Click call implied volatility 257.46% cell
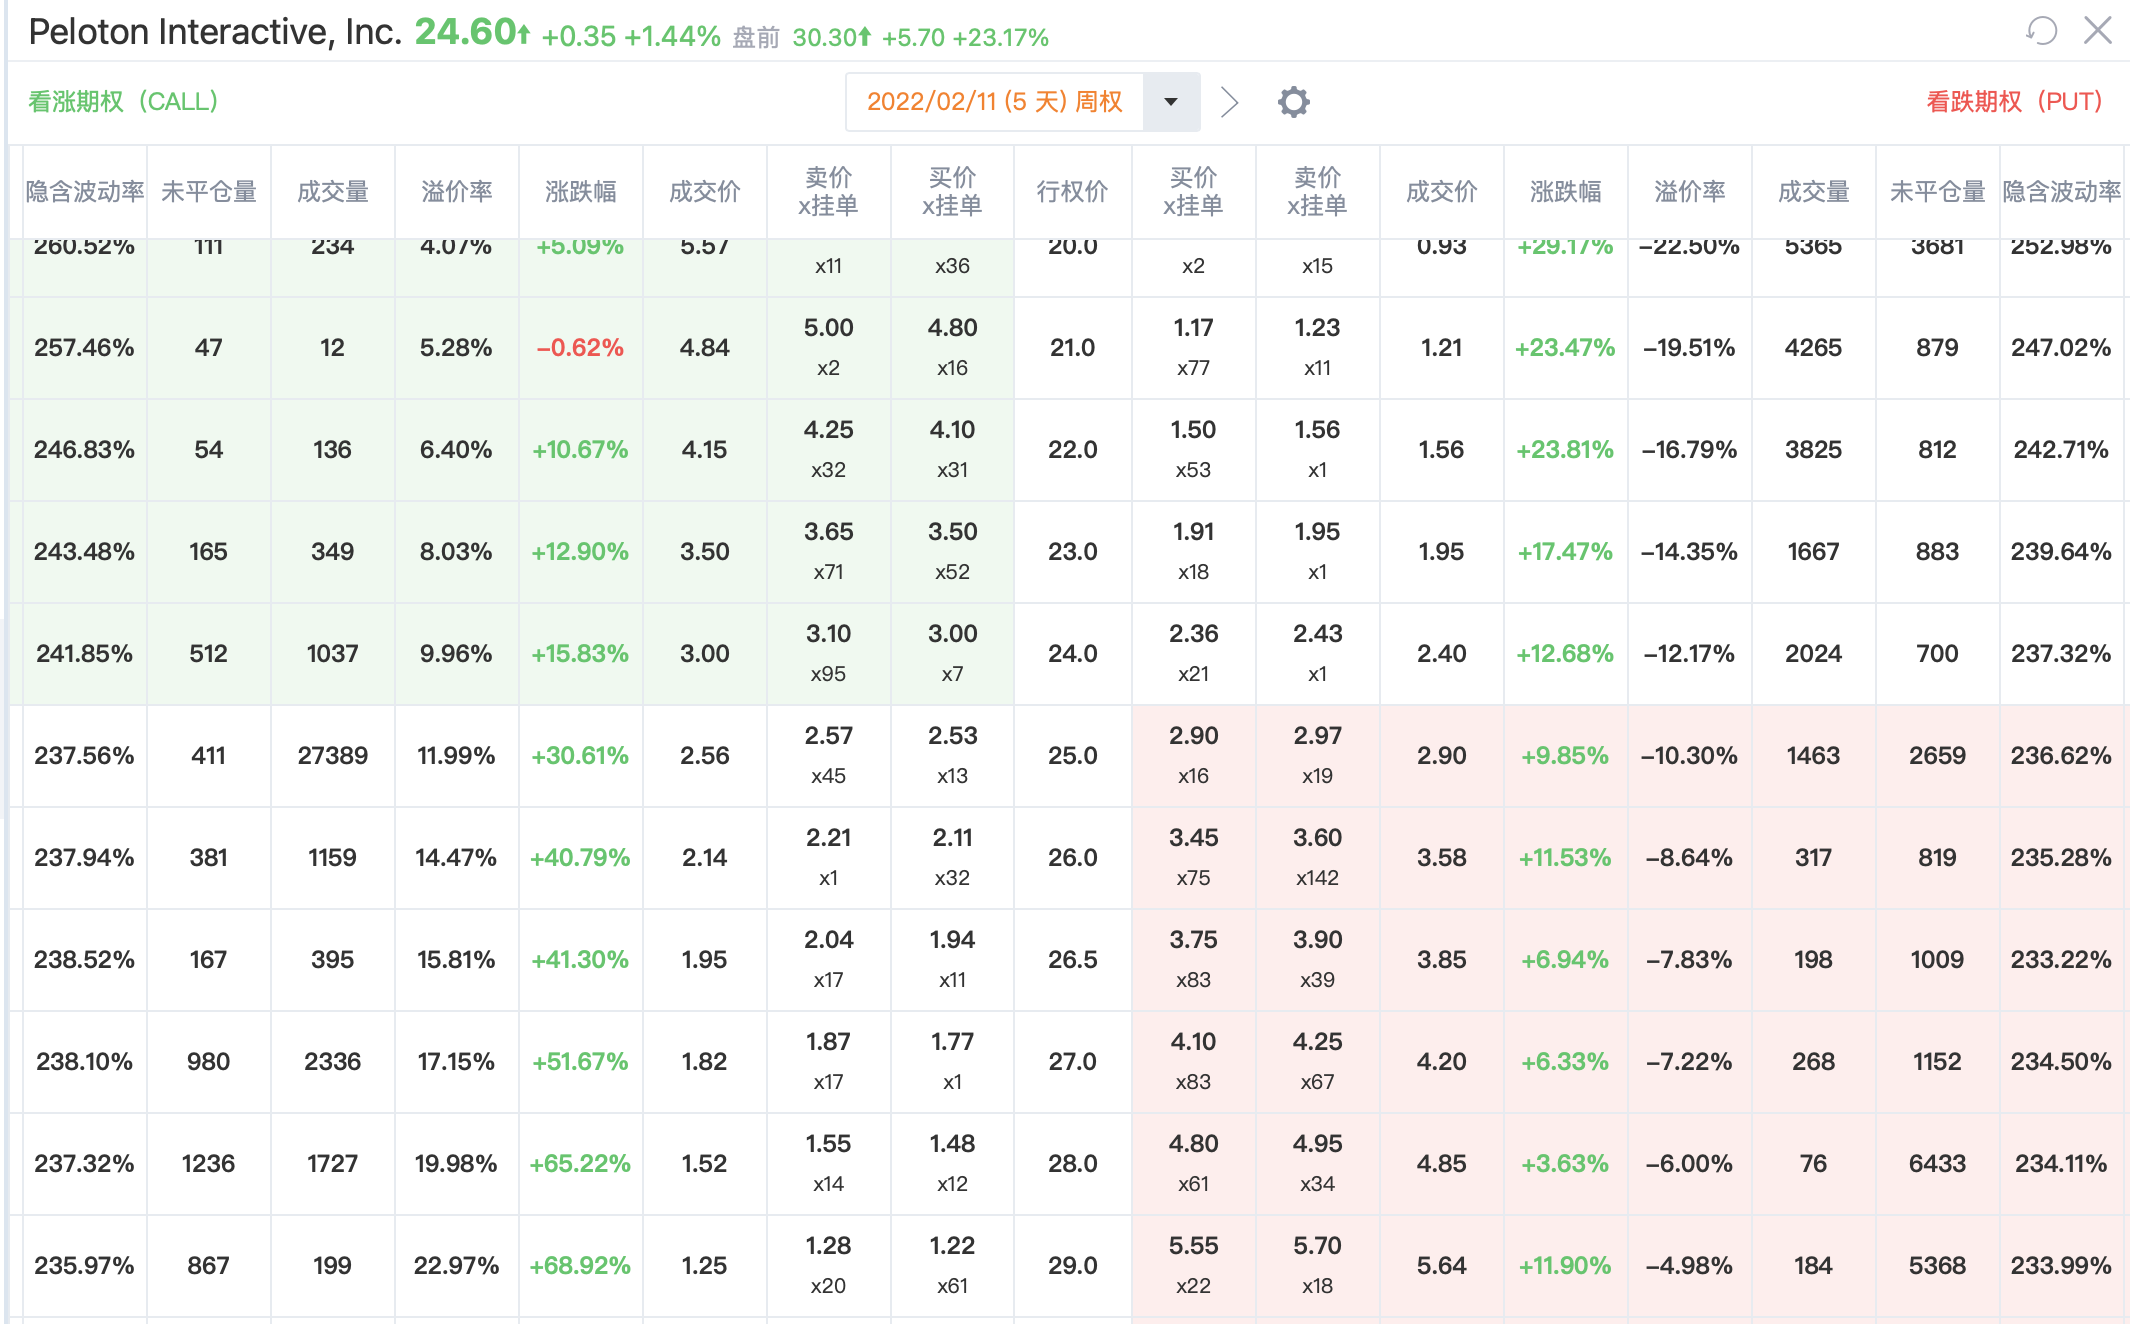The height and width of the screenshot is (1324, 2130). pos(84,347)
